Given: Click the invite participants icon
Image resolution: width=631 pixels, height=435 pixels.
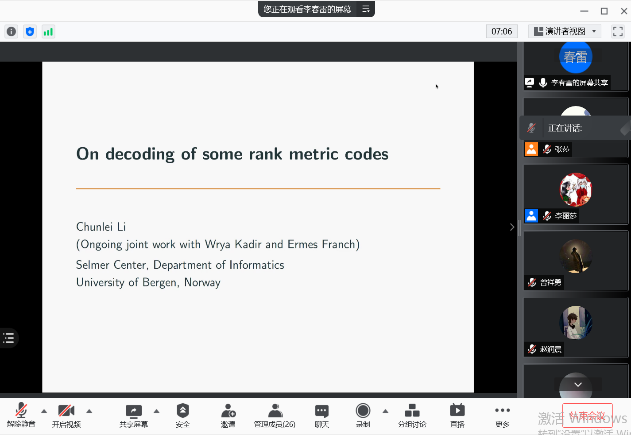Looking at the screenshot, I should point(228,414).
